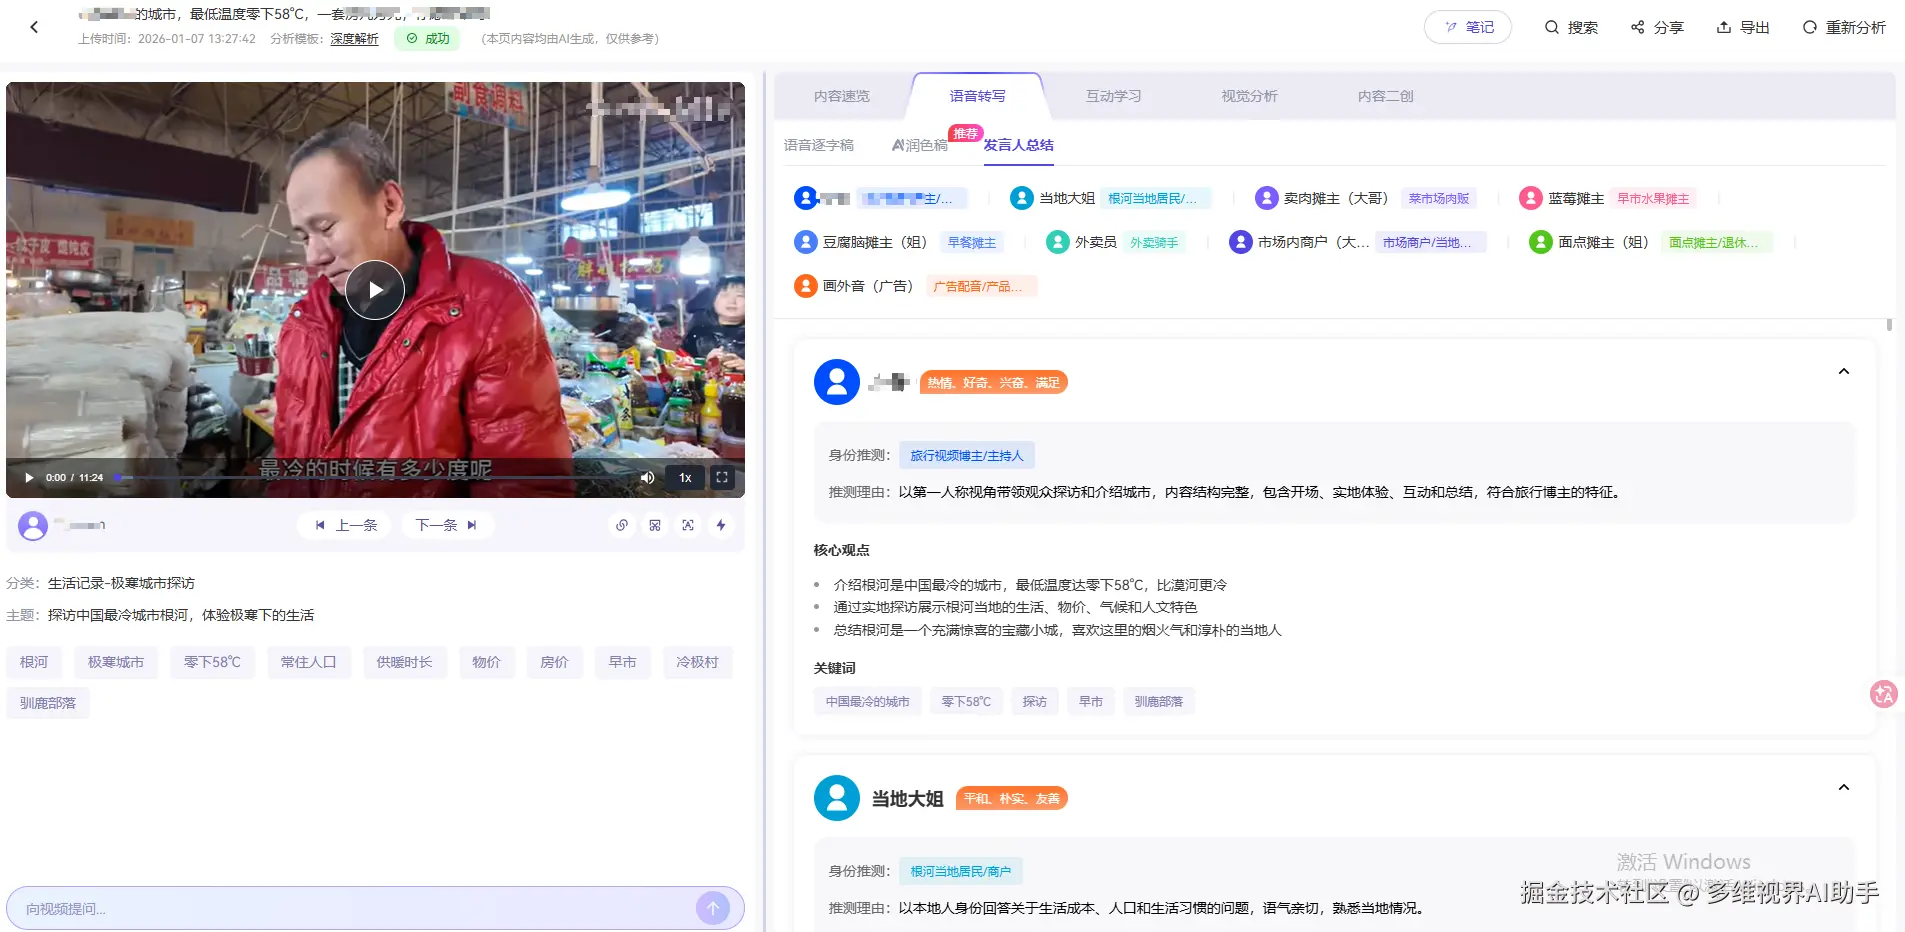Image resolution: width=1905 pixels, height=932 pixels.
Task: Go to 下一条 next item
Action: pyautogui.click(x=446, y=524)
